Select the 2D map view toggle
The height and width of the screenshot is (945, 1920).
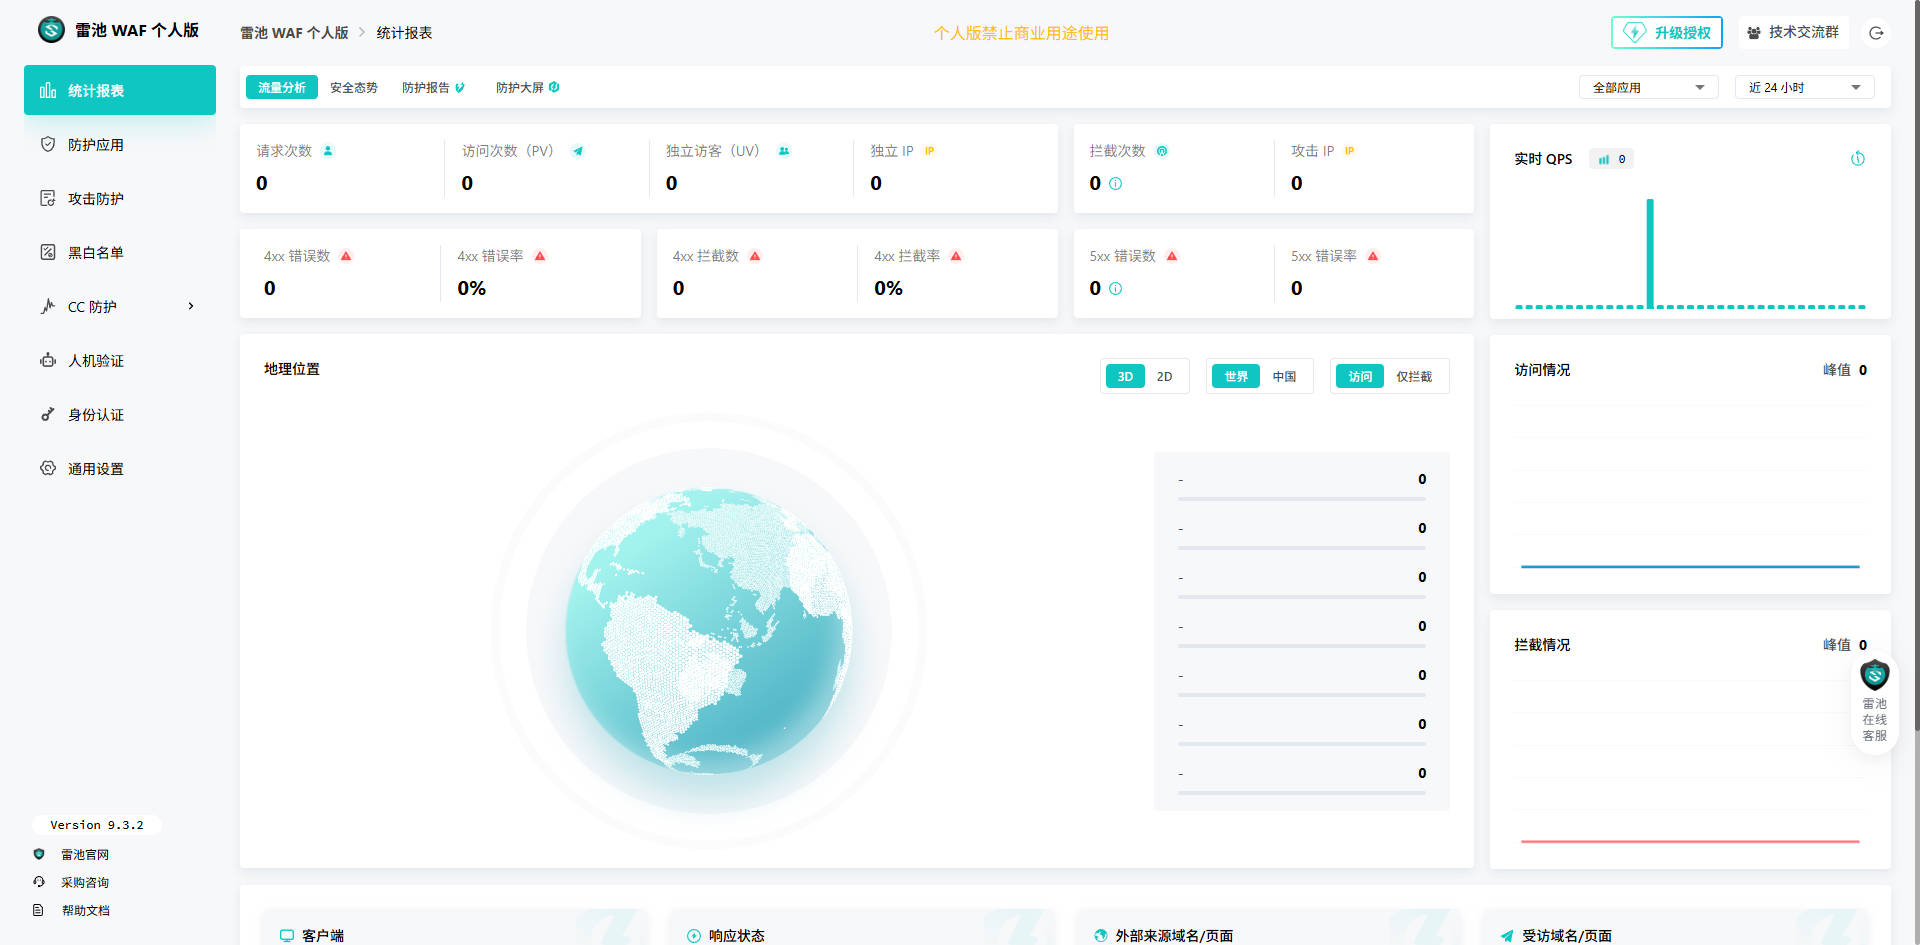point(1164,376)
